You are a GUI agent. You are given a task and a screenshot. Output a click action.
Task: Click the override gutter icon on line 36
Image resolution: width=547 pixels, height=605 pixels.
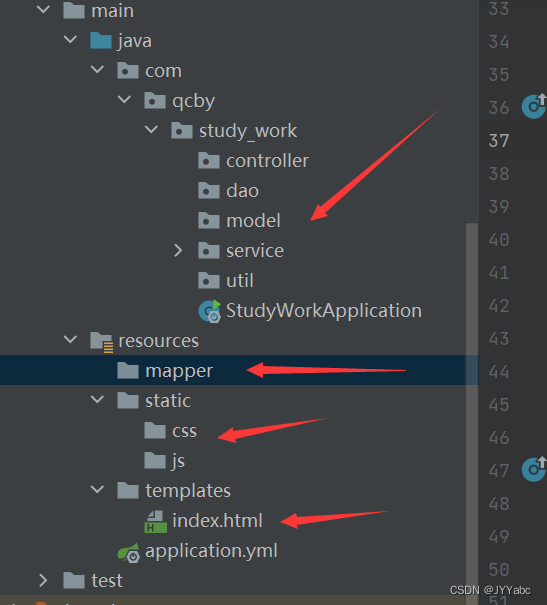[x=534, y=106]
